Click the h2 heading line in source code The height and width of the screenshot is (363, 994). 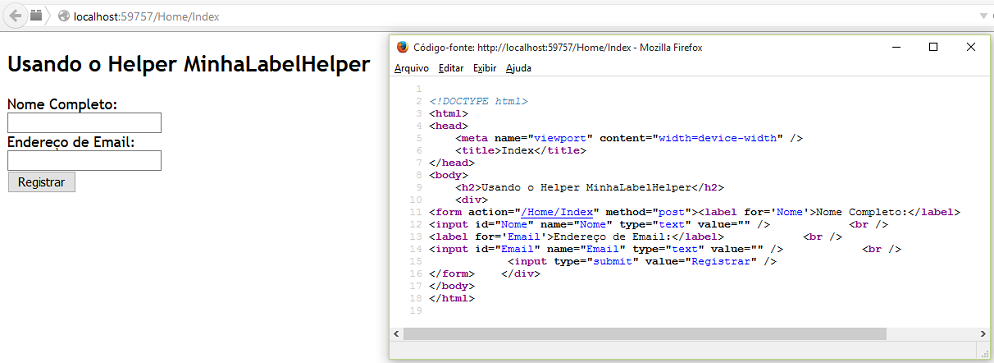point(589,188)
